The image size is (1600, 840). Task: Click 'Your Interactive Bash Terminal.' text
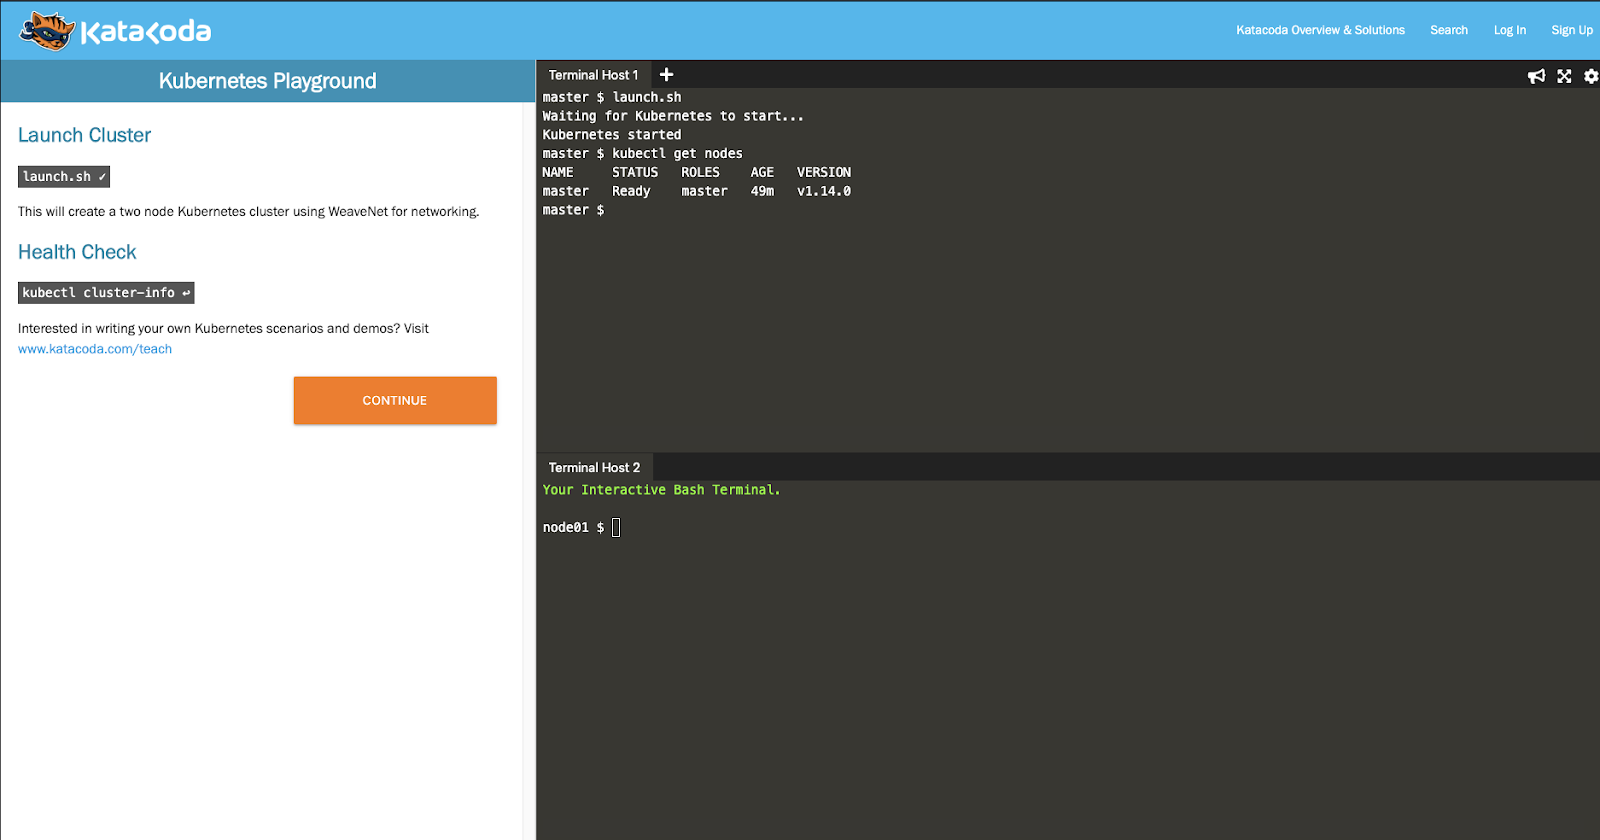pos(661,490)
